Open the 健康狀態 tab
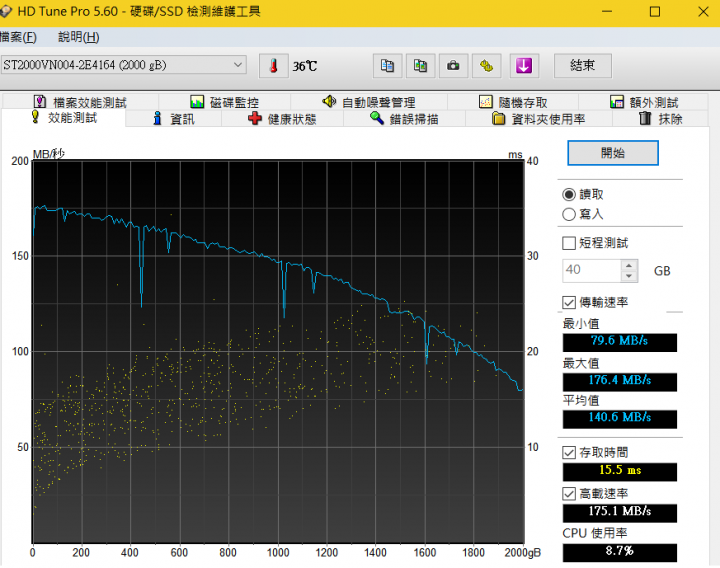Image resolution: width=720 pixels, height=568 pixels. pos(282,119)
